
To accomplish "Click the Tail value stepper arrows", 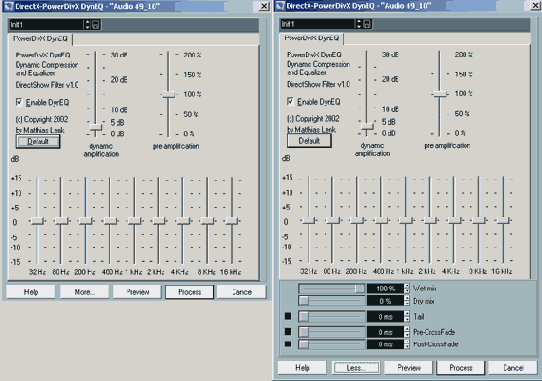I will click(407, 316).
